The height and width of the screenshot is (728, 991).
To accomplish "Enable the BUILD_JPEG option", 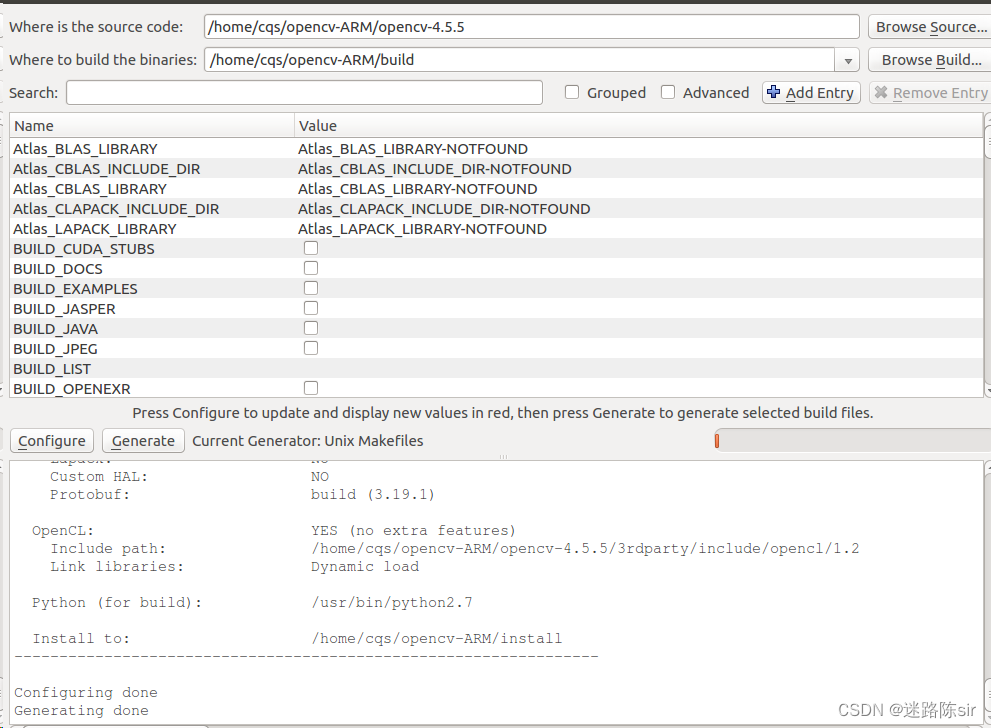I will click(x=310, y=347).
